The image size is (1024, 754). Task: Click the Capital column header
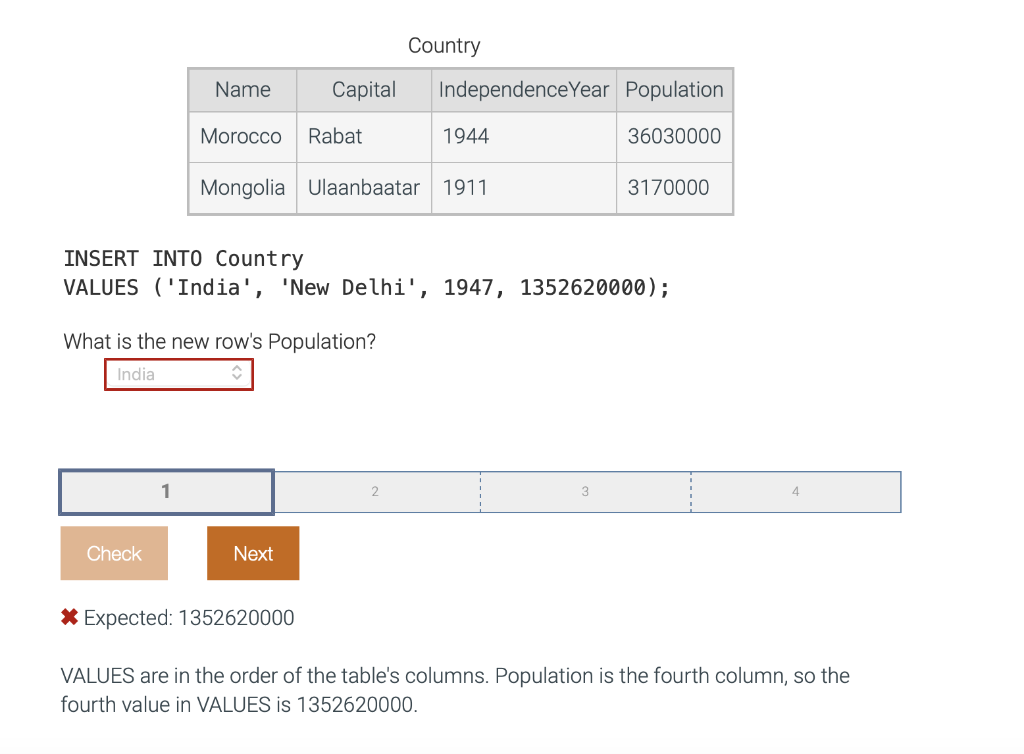click(363, 90)
